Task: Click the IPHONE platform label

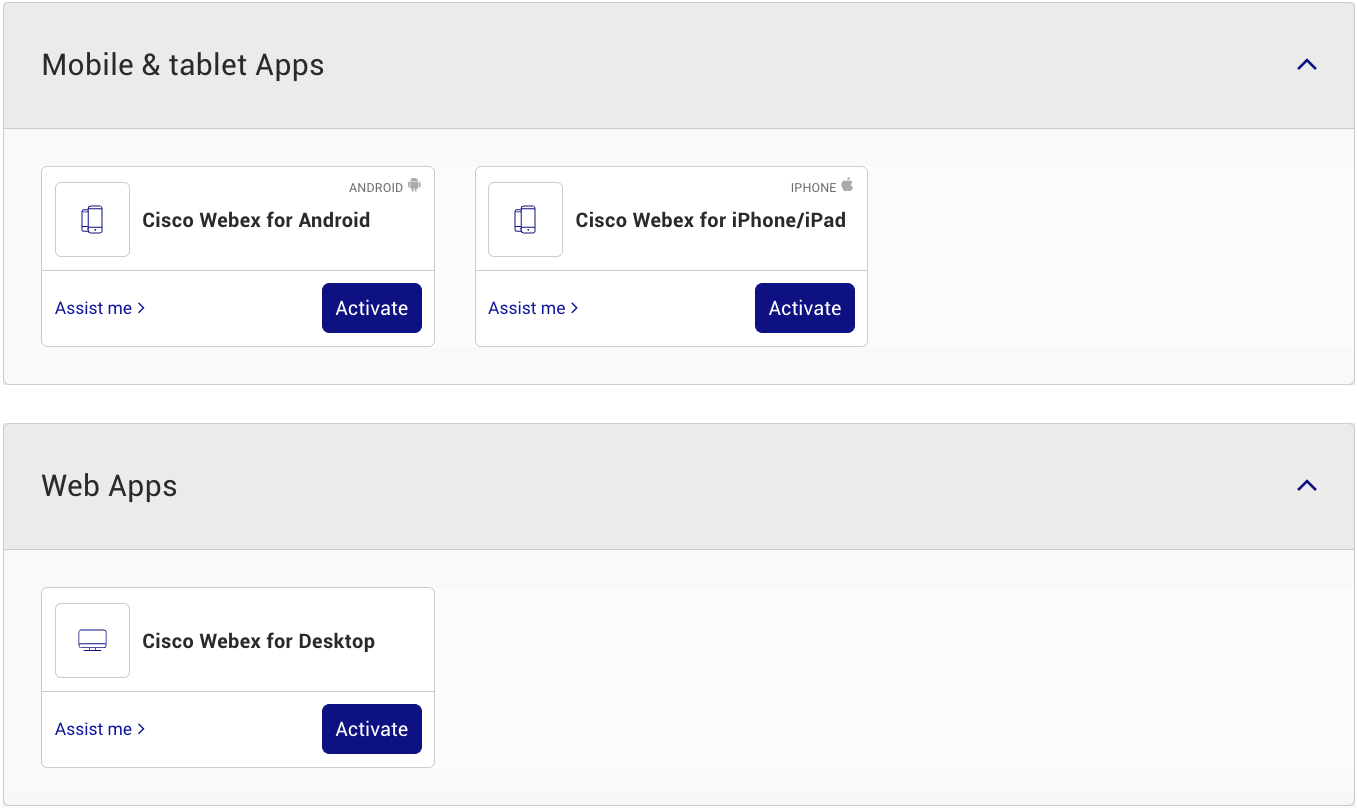Action: pos(813,188)
